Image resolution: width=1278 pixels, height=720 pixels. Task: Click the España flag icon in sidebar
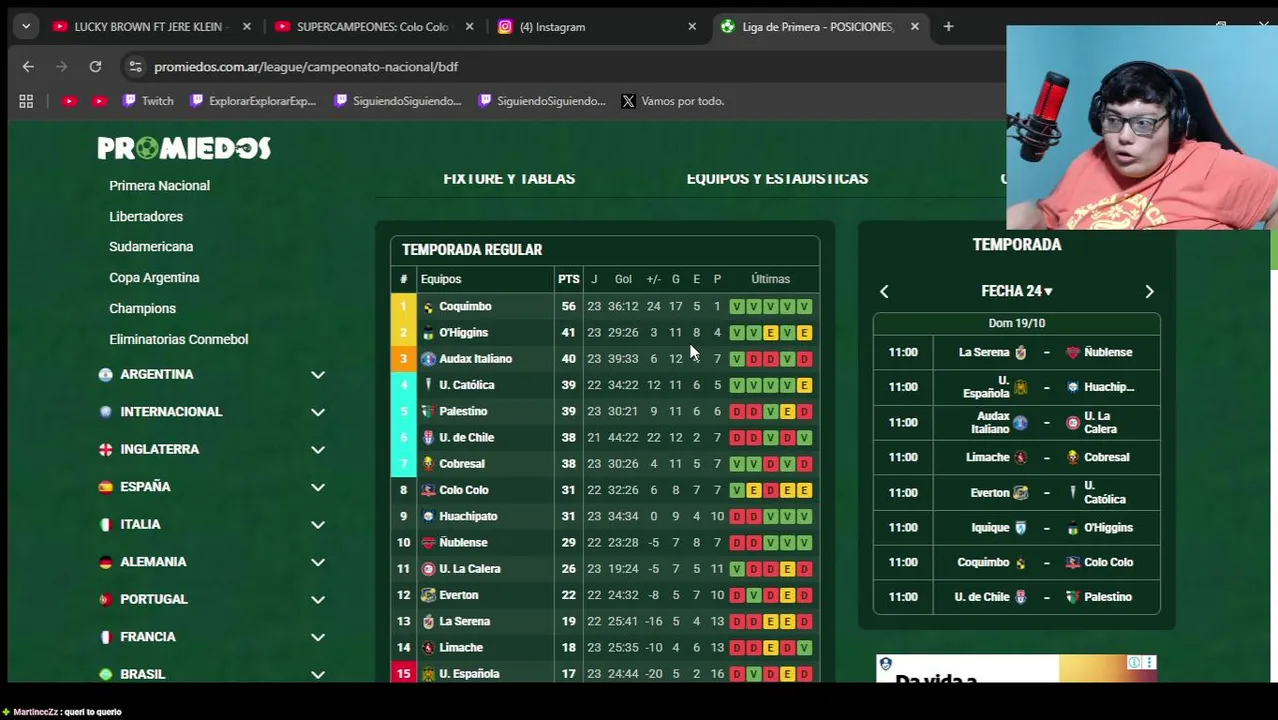click(105, 487)
